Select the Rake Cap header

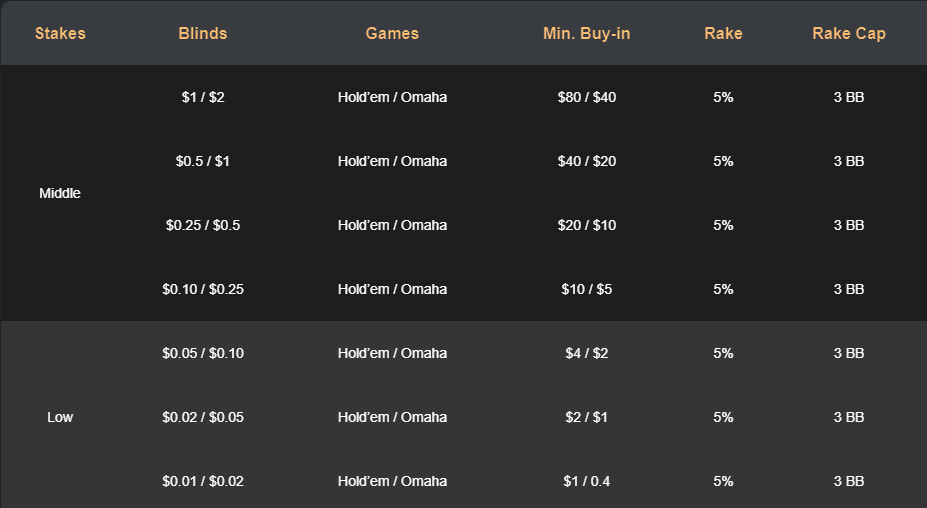pos(849,34)
